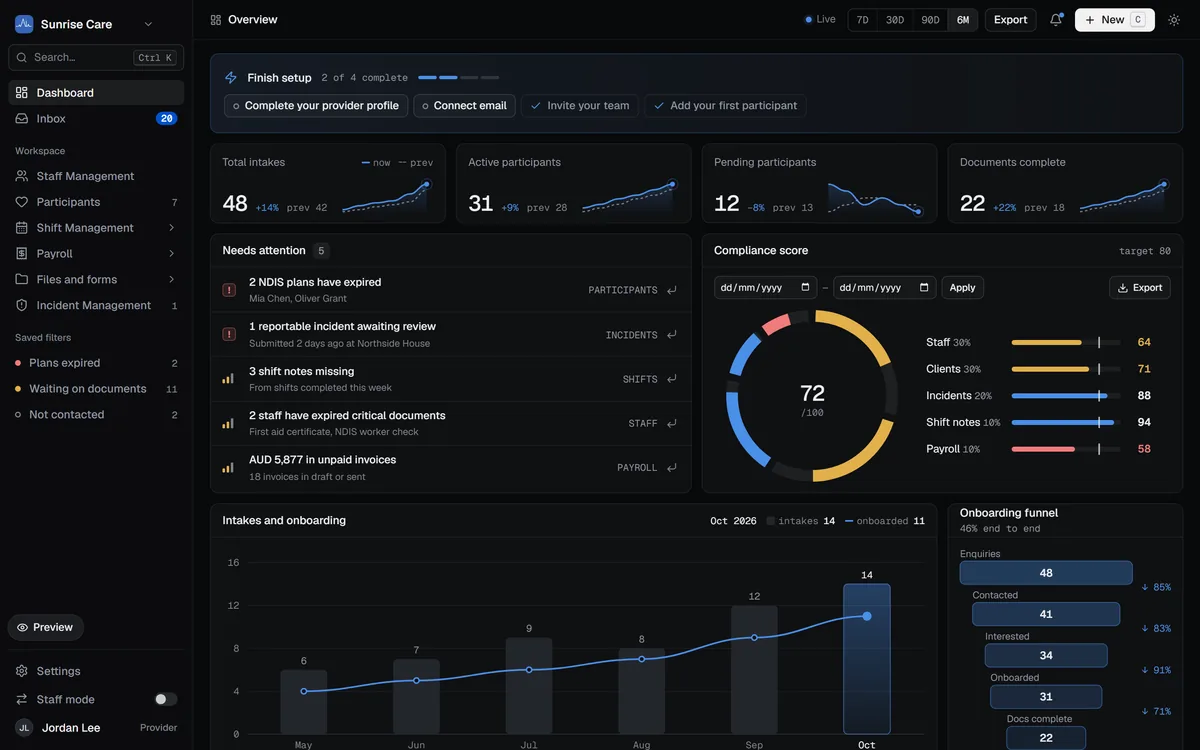This screenshot has height=750, width=1200.
Task: Click the Staff mode swap arrows icon
Action: click(x=22, y=700)
